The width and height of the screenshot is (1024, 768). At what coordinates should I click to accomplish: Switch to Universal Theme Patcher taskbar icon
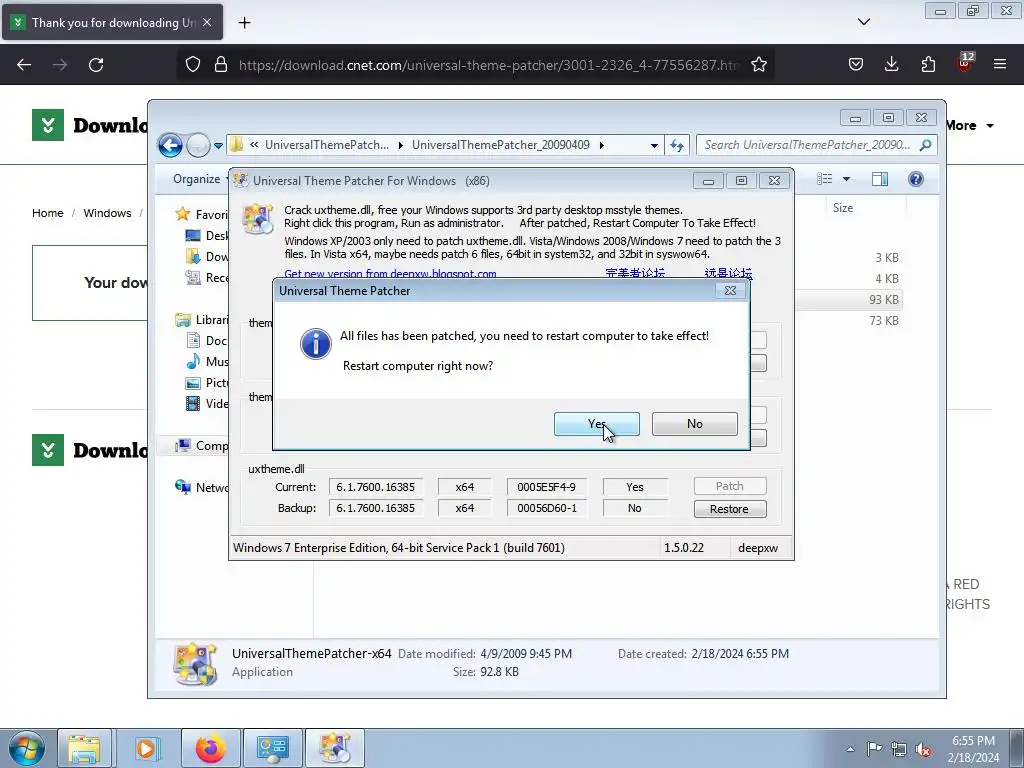tap(334, 748)
